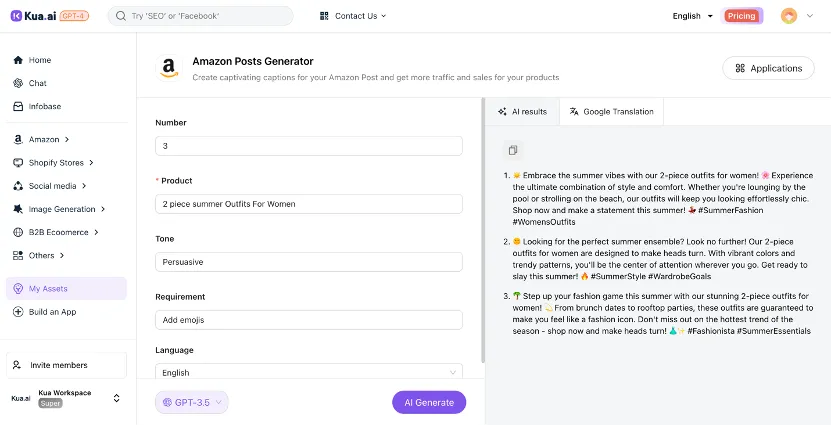Switch to the Google Translation tab
The height and width of the screenshot is (426, 832).
pos(610,111)
